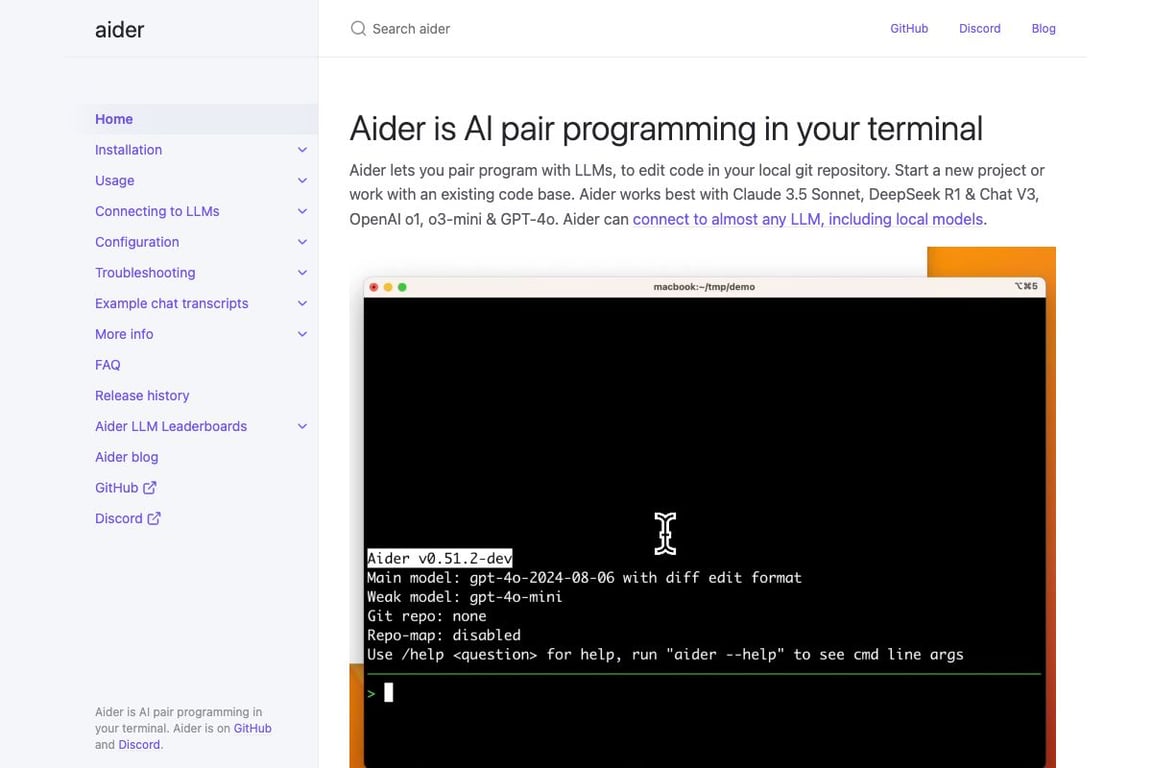Expand the Aider LLM Leaderboards chevron

click(x=302, y=426)
